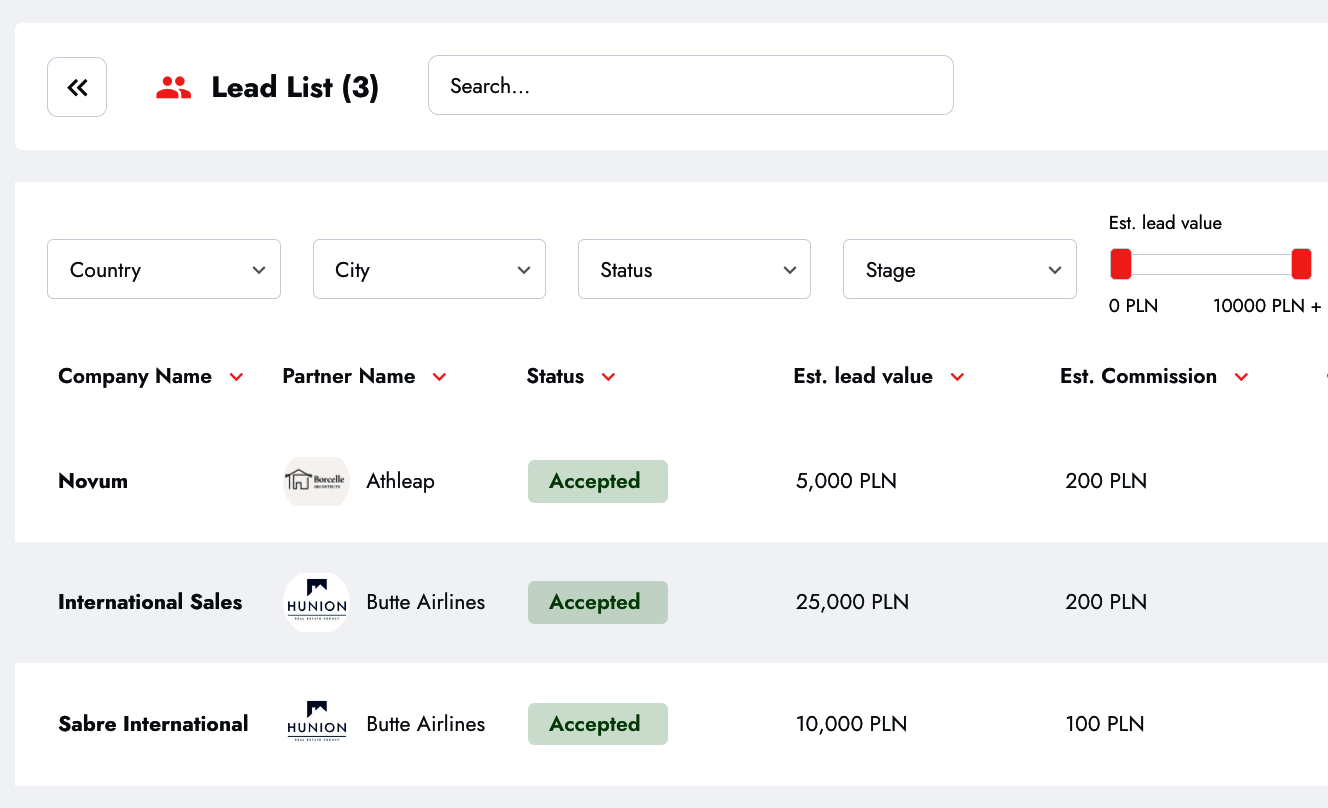Expand the Stage filter dropdown
1328x808 pixels.
pyautogui.click(x=959, y=269)
